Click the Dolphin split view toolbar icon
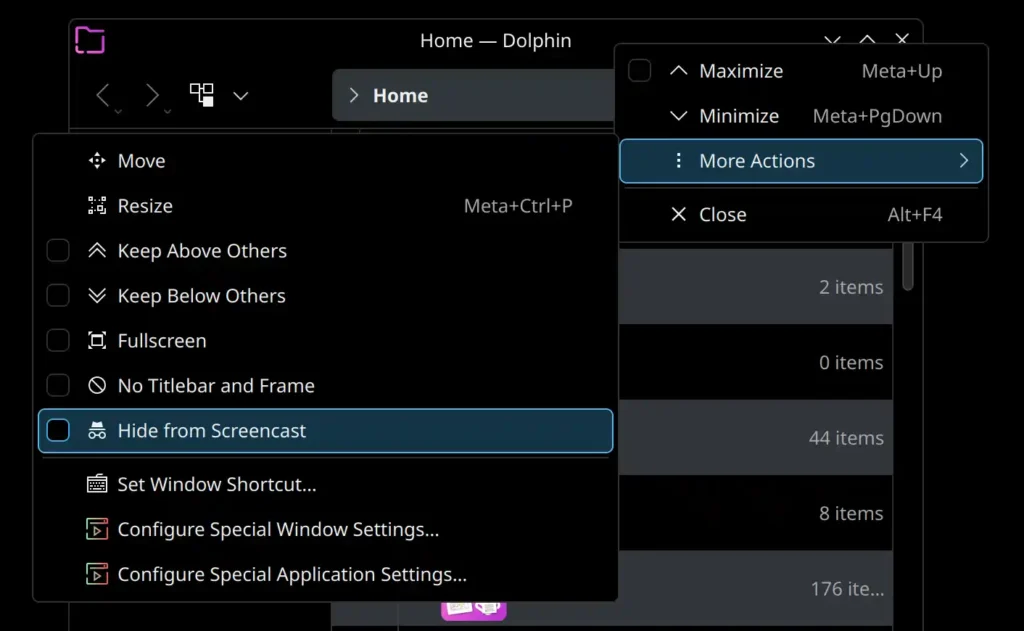Screen dimensions: 1024x631 click(x=201, y=94)
